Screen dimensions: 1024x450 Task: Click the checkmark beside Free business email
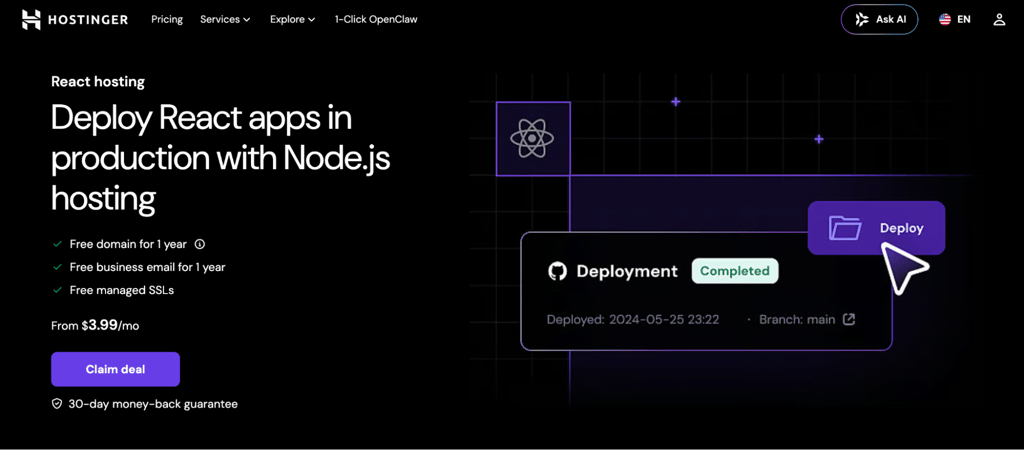point(57,267)
